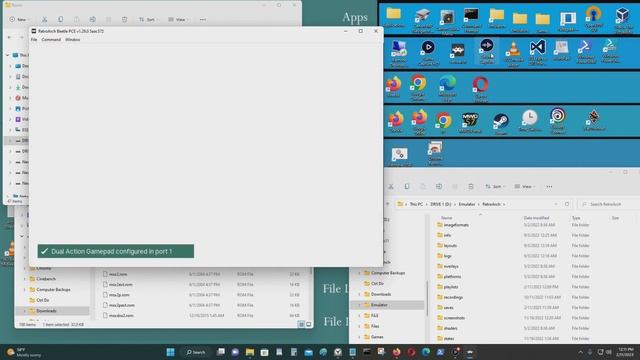Select msxdos2.rom in the lower-left Explorer
Image resolution: width=640 pixels, height=360 pixels.
(202, 316)
